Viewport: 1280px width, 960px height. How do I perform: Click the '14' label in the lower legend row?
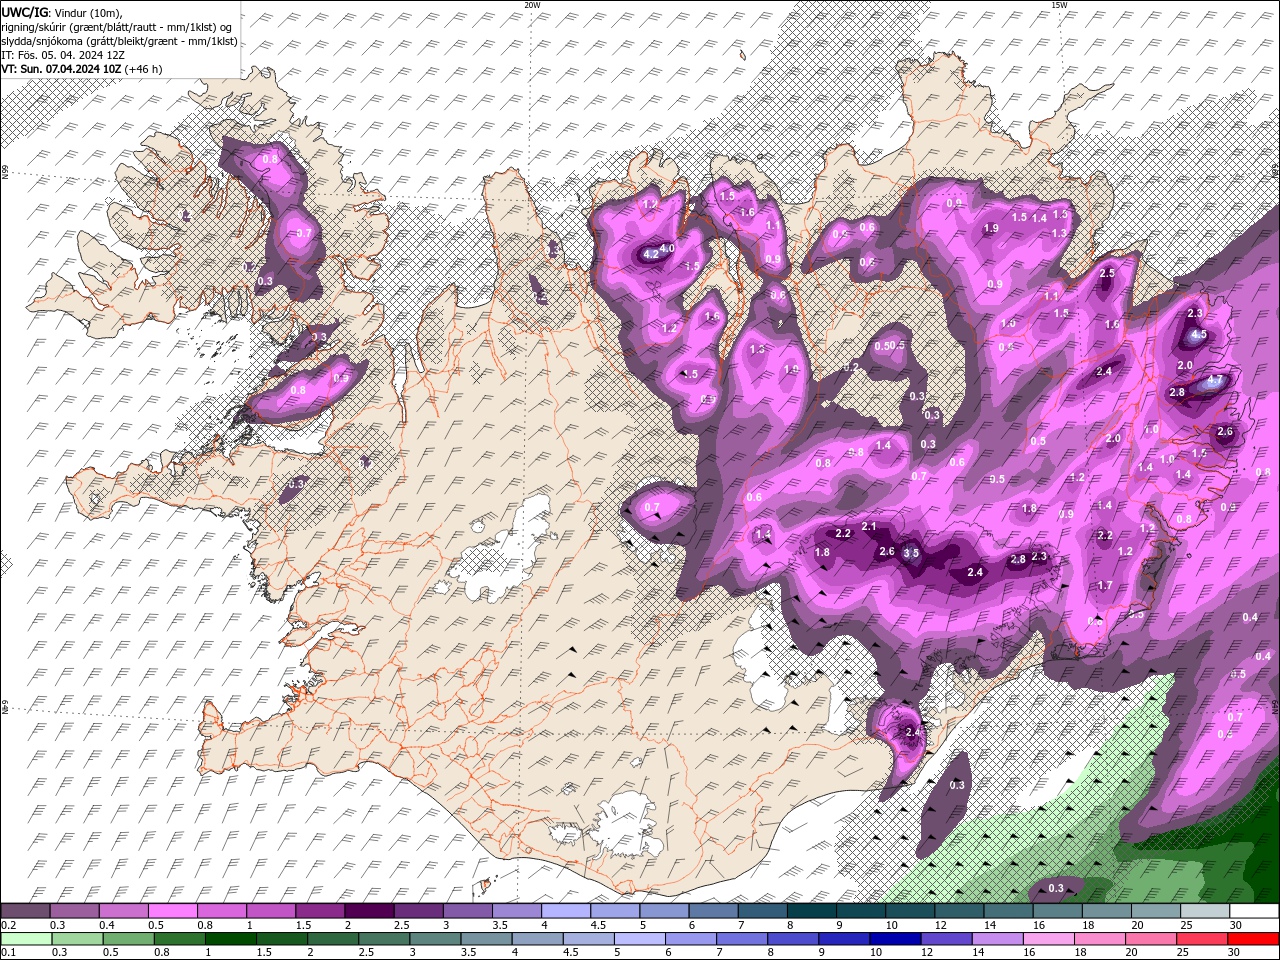coord(978,953)
